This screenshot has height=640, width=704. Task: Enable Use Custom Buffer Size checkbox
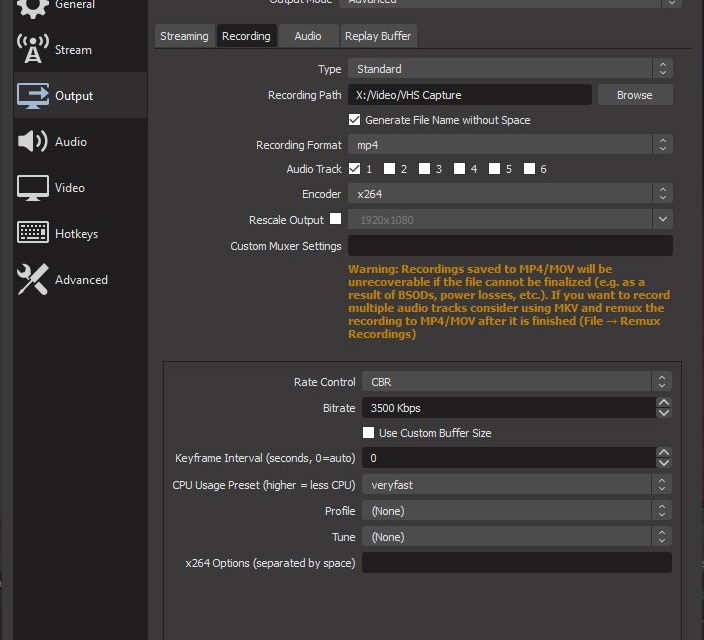point(369,433)
